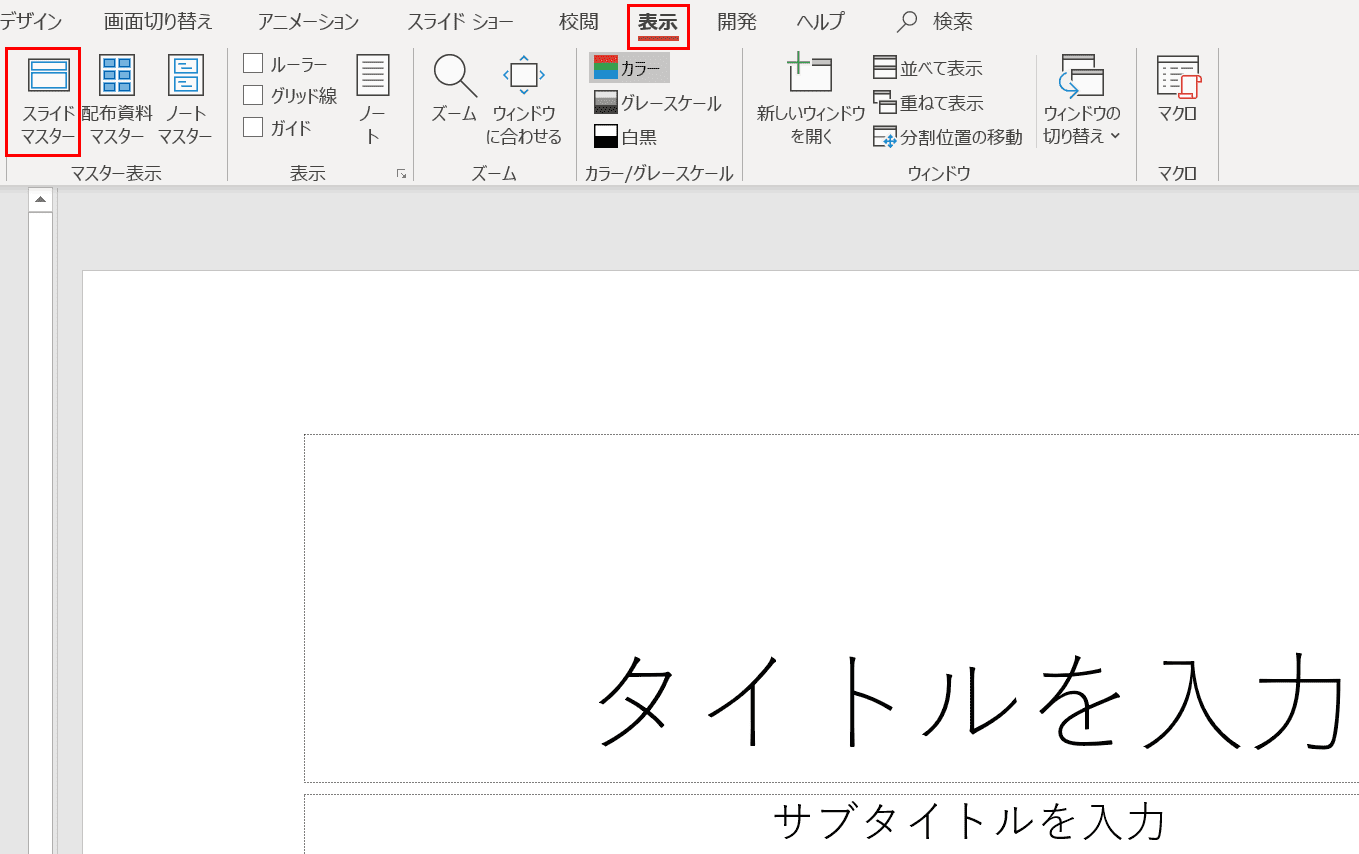Enable the Ruler (ルーラー) checkbox

pyautogui.click(x=253, y=64)
